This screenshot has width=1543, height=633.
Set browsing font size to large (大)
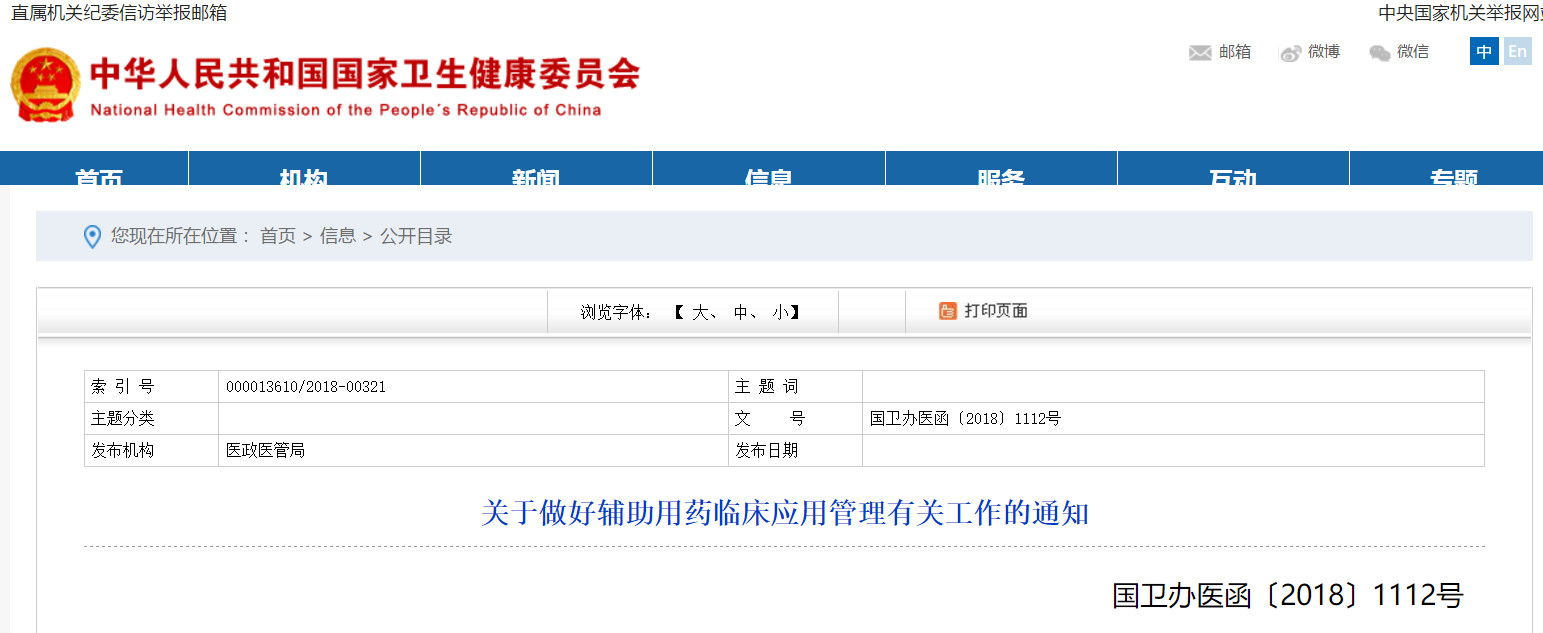(700, 312)
